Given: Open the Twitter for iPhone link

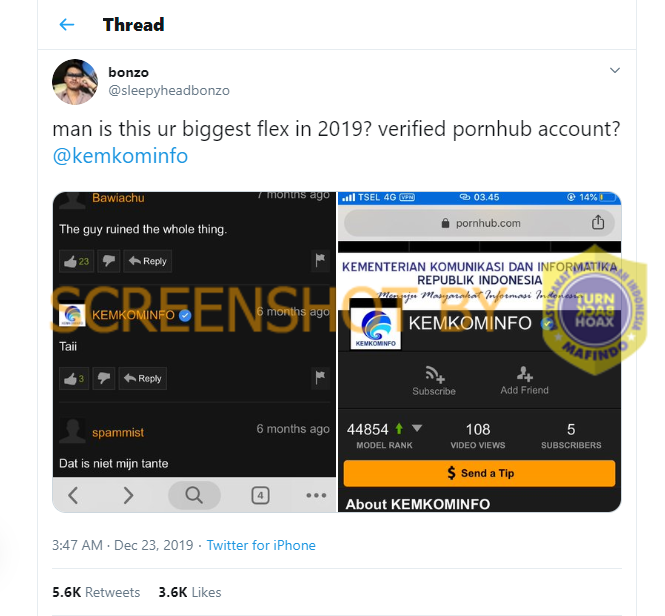Looking at the screenshot, I should tap(261, 545).
